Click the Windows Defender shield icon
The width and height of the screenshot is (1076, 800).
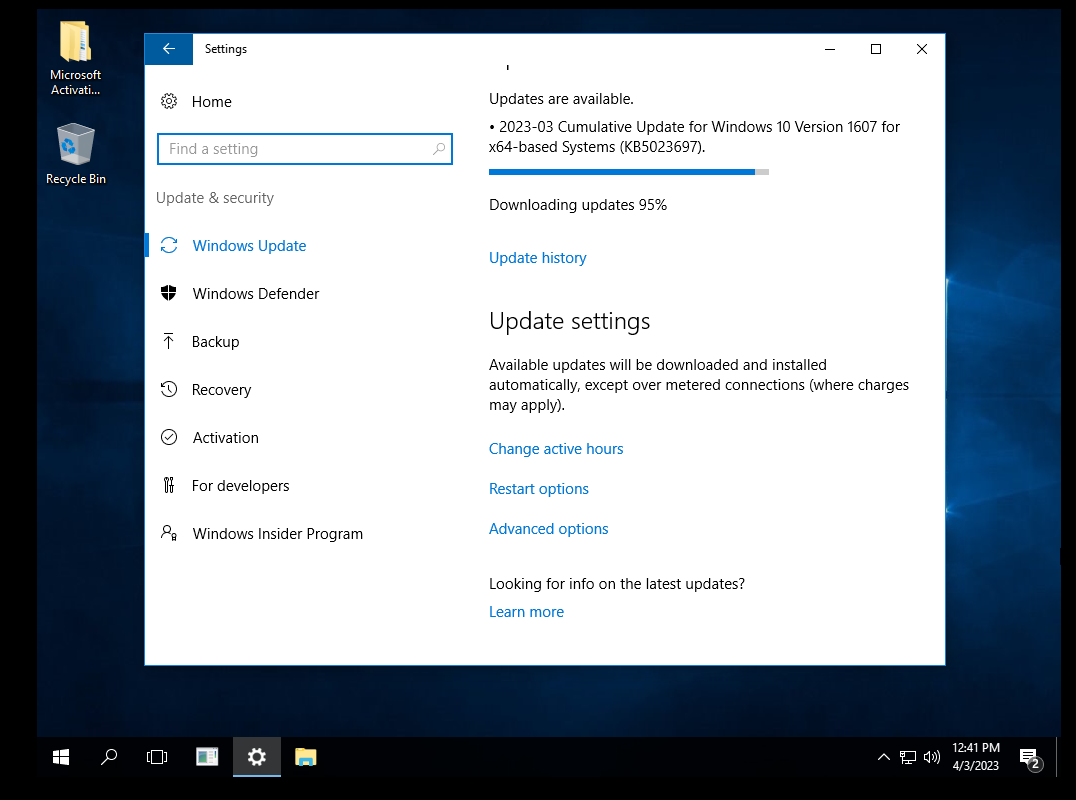pos(169,294)
